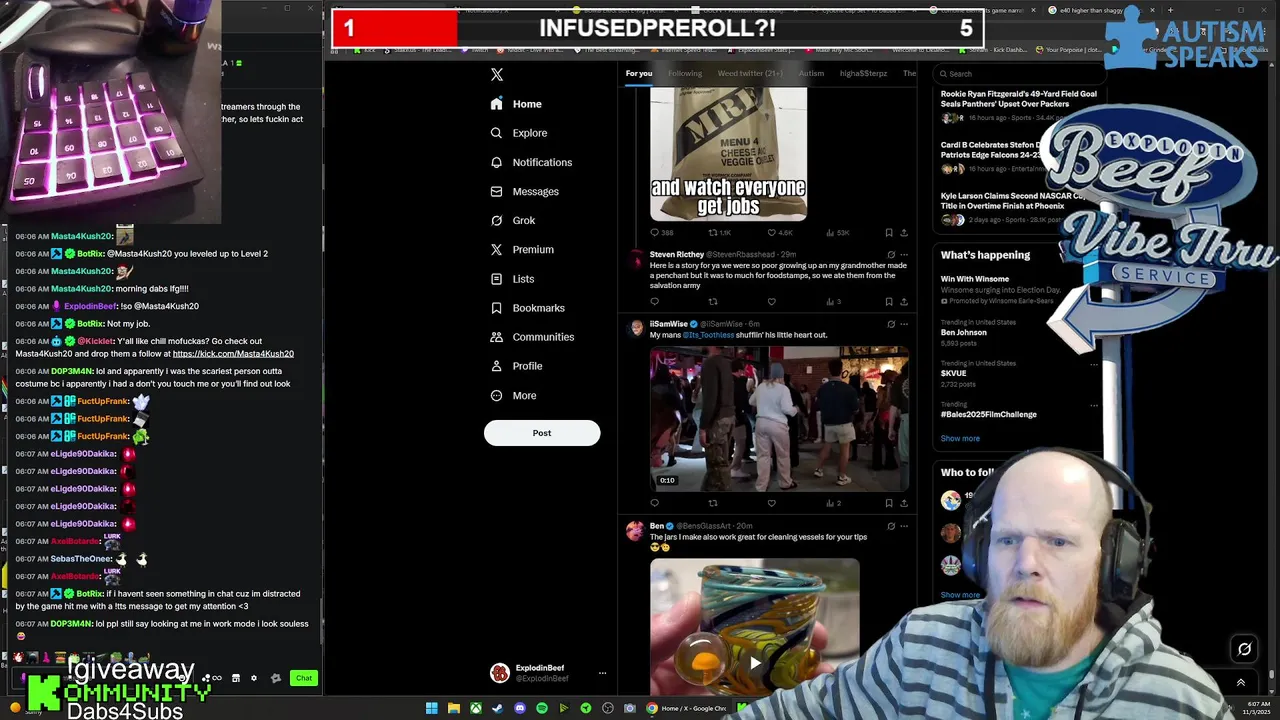The width and height of the screenshot is (1280, 720).
Task: Open the Weed twitter (21+) tab
Action: (x=750, y=73)
